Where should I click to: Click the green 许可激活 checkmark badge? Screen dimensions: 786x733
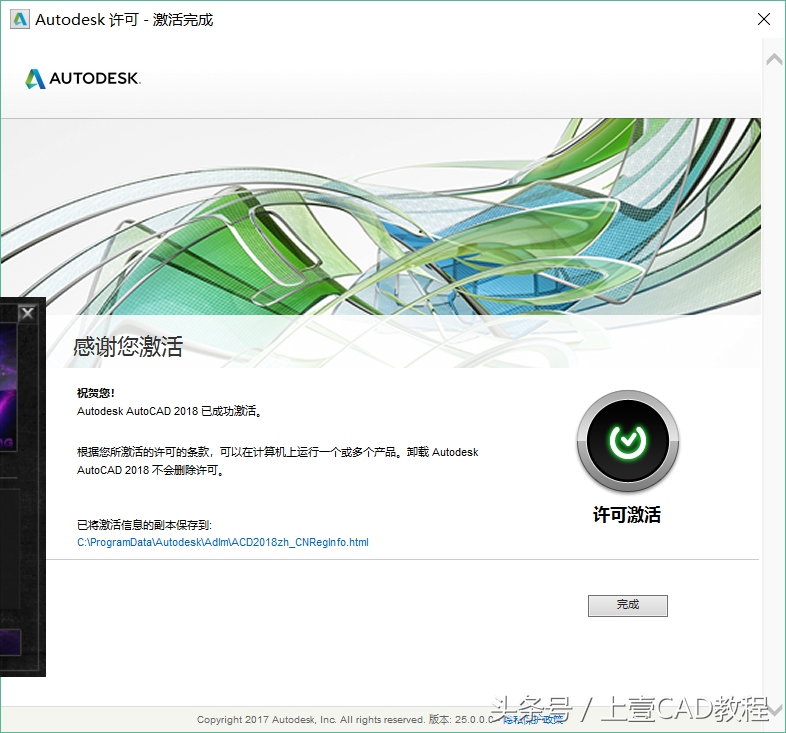coord(628,442)
